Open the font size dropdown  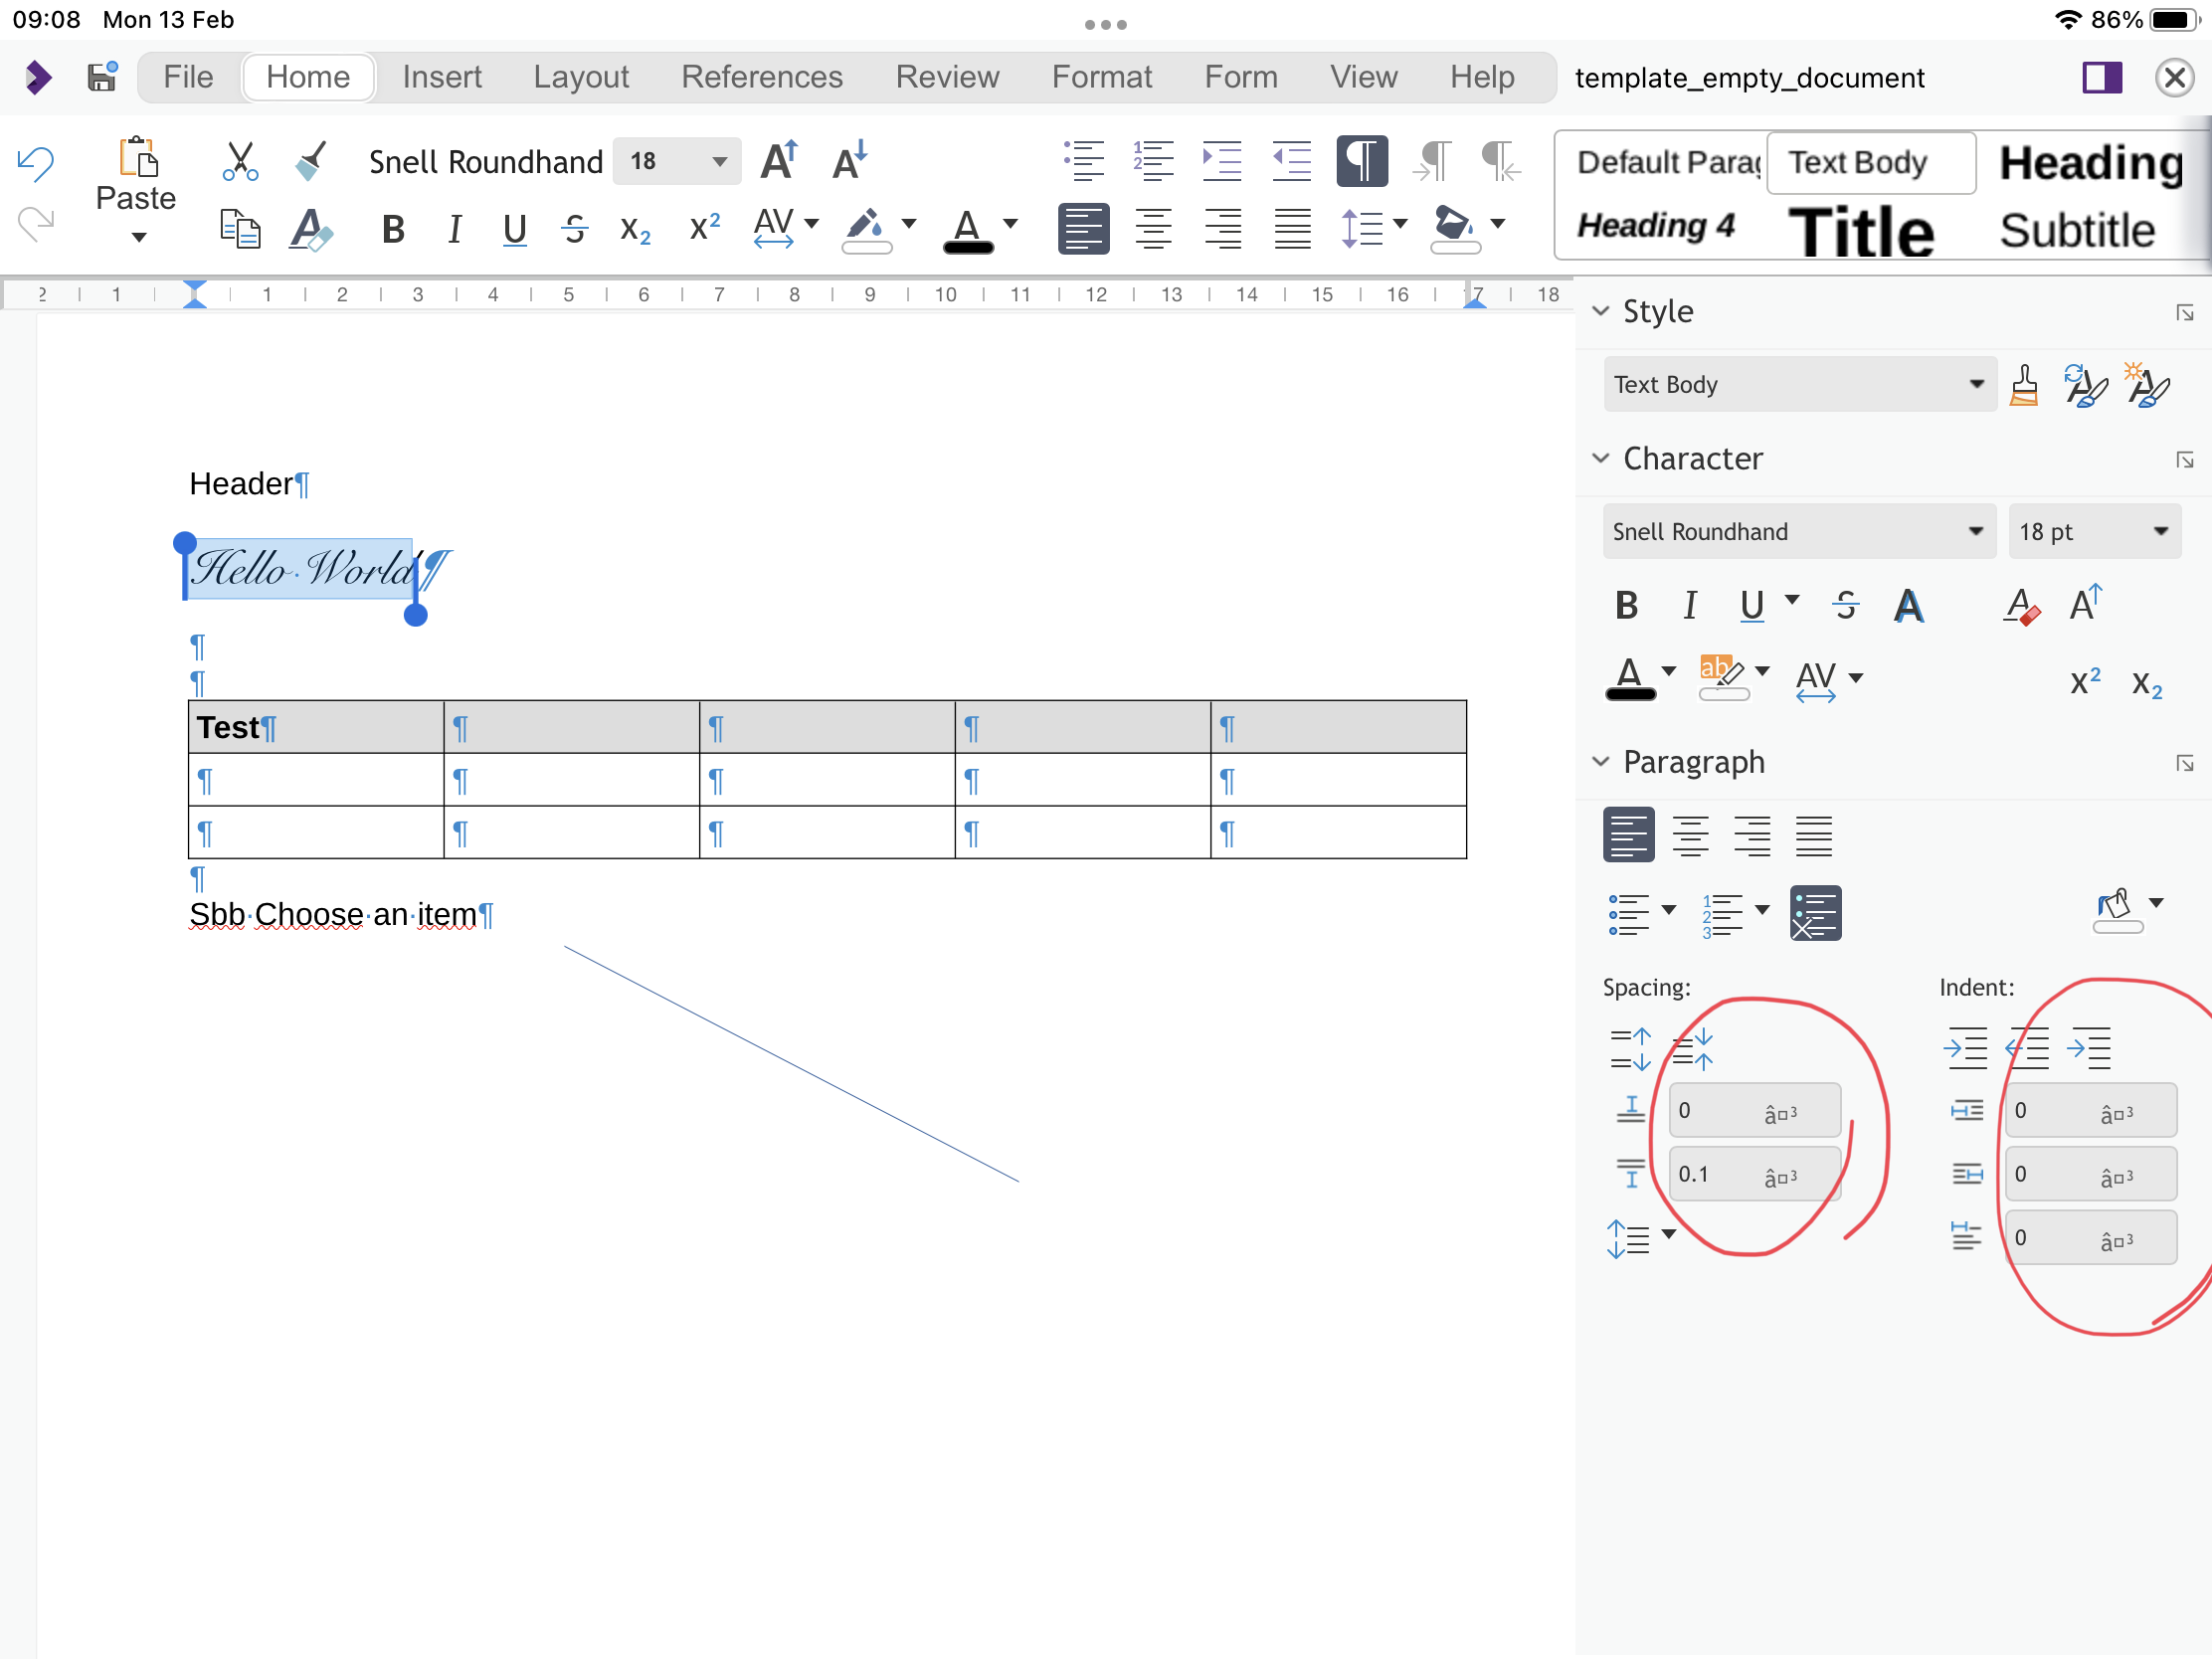point(718,161)
